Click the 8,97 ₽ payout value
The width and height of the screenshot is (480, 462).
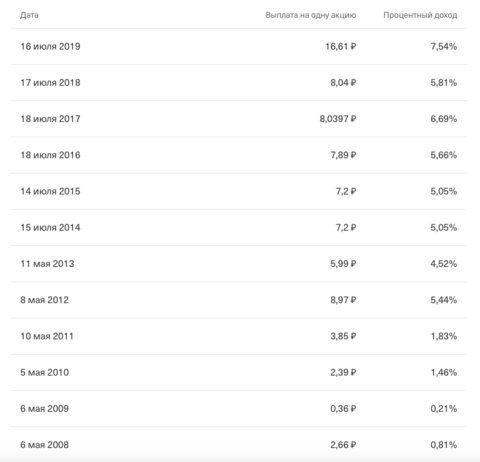(x=343, y=300)
